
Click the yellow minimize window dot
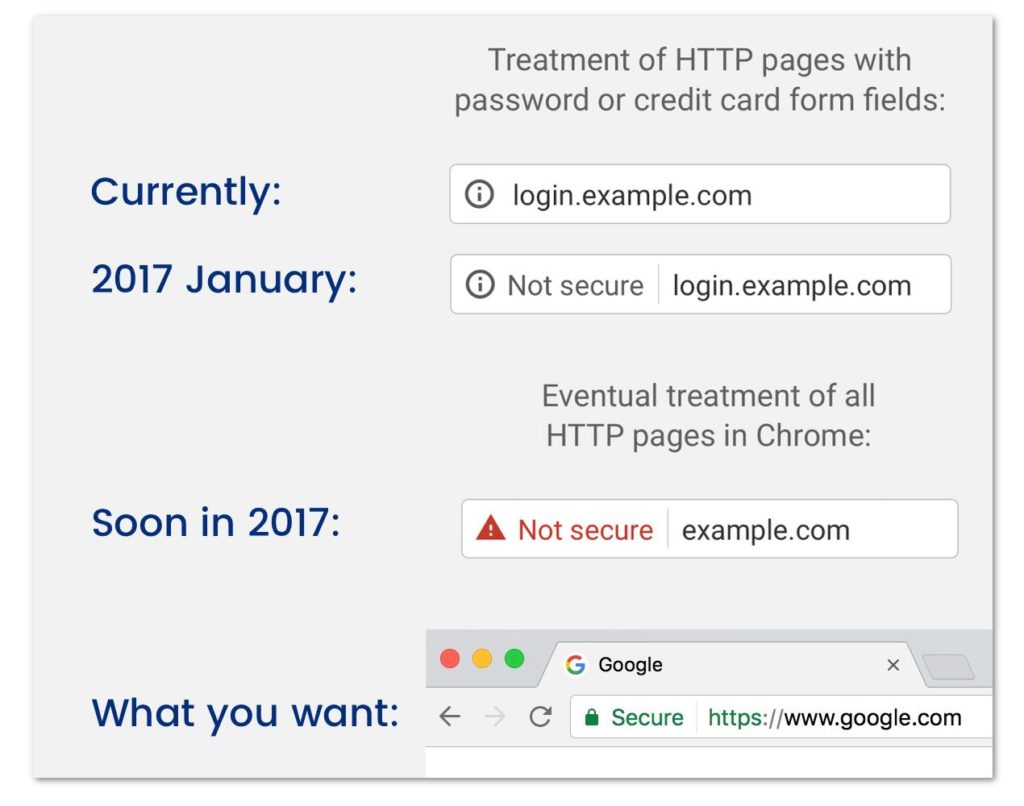coord(482,658)
